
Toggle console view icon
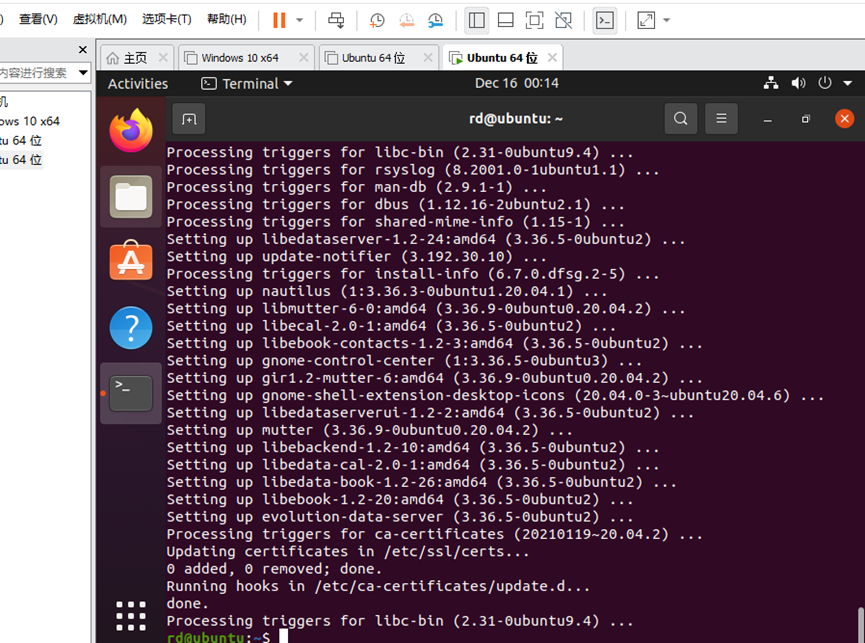[x=605, y=20]
